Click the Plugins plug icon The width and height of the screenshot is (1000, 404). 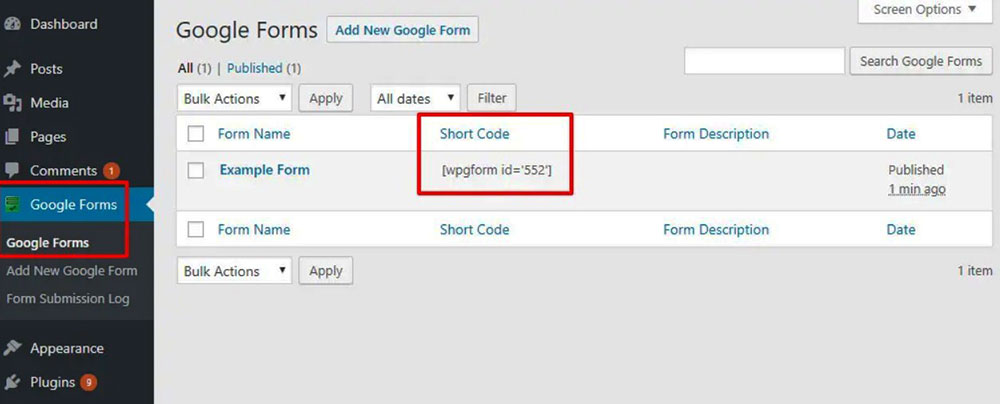(13, 382)
